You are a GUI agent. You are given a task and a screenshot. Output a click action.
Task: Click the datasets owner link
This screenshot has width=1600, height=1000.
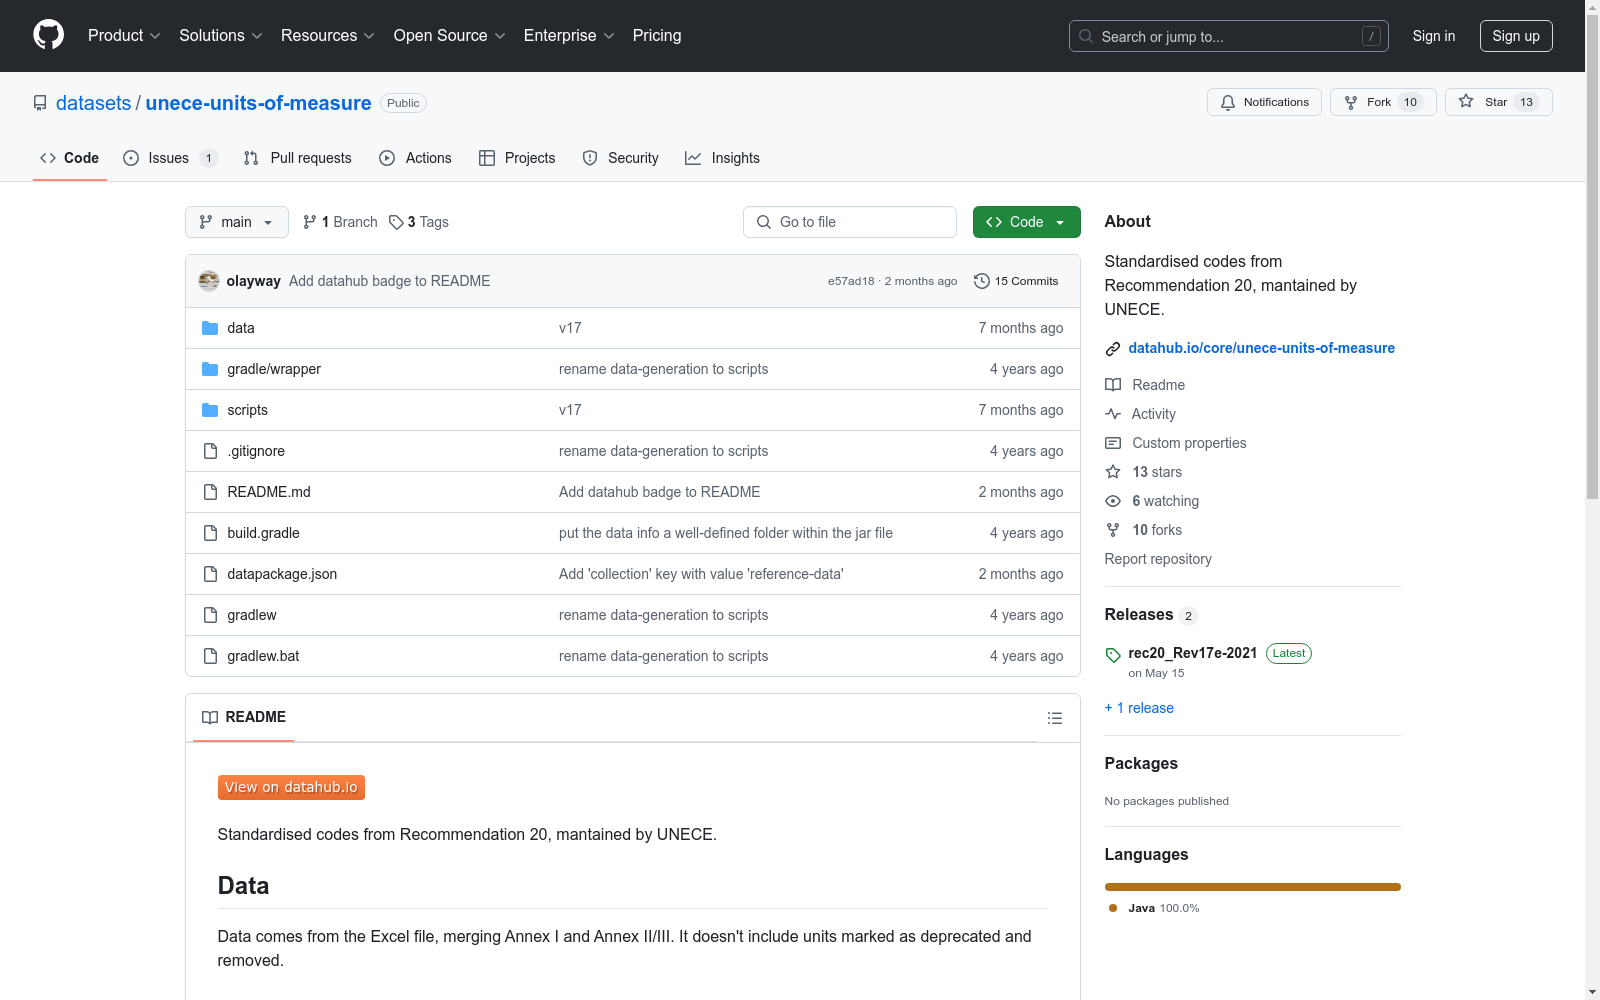coord(93,103)
